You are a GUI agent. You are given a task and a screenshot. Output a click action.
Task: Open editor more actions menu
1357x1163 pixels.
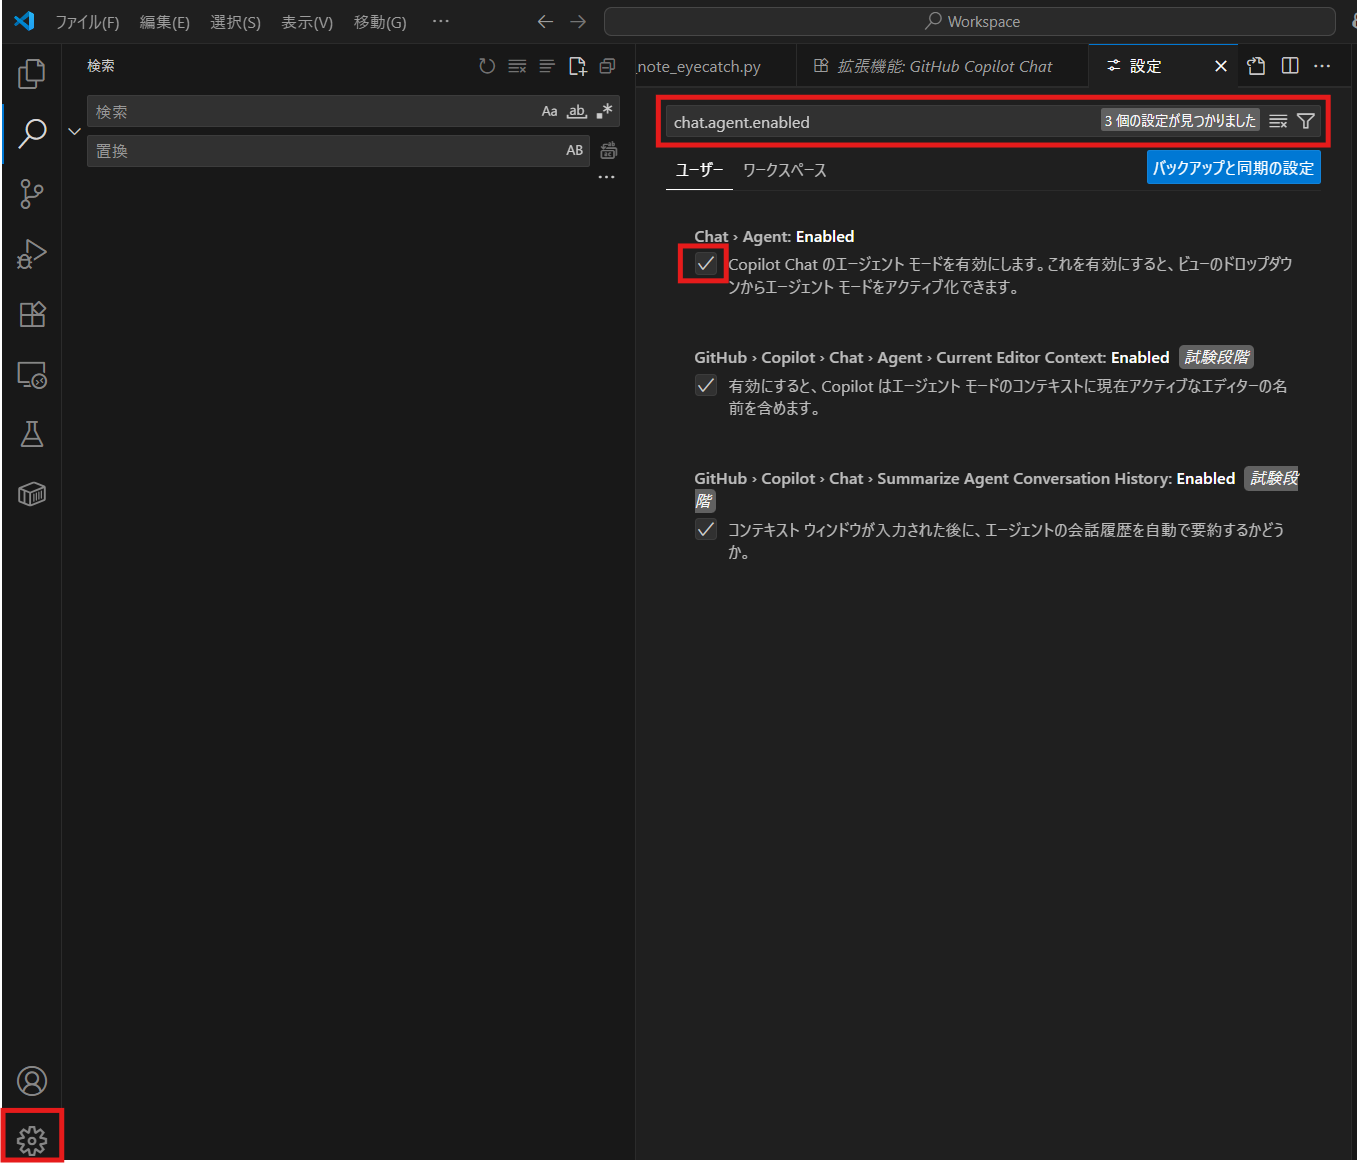click(x=1322, y=66)
